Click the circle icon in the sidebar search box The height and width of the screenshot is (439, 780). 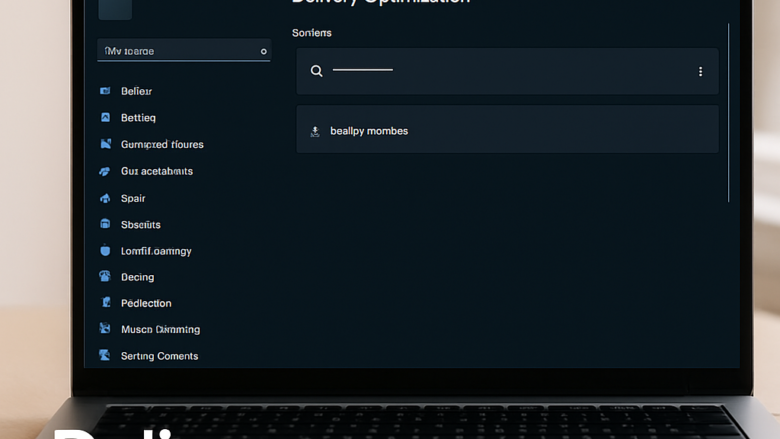point(264,51)
